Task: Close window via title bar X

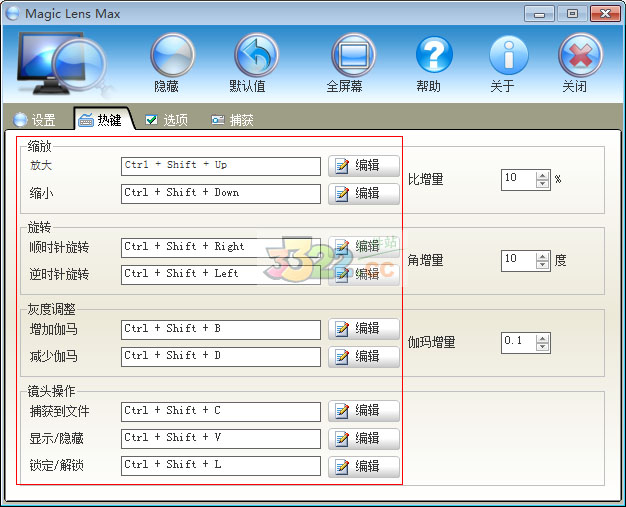Action: coord(605,14)
